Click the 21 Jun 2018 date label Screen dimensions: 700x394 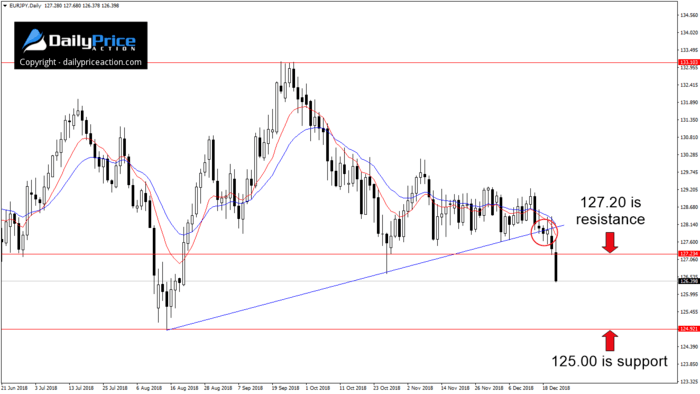[x=15, y=388]
